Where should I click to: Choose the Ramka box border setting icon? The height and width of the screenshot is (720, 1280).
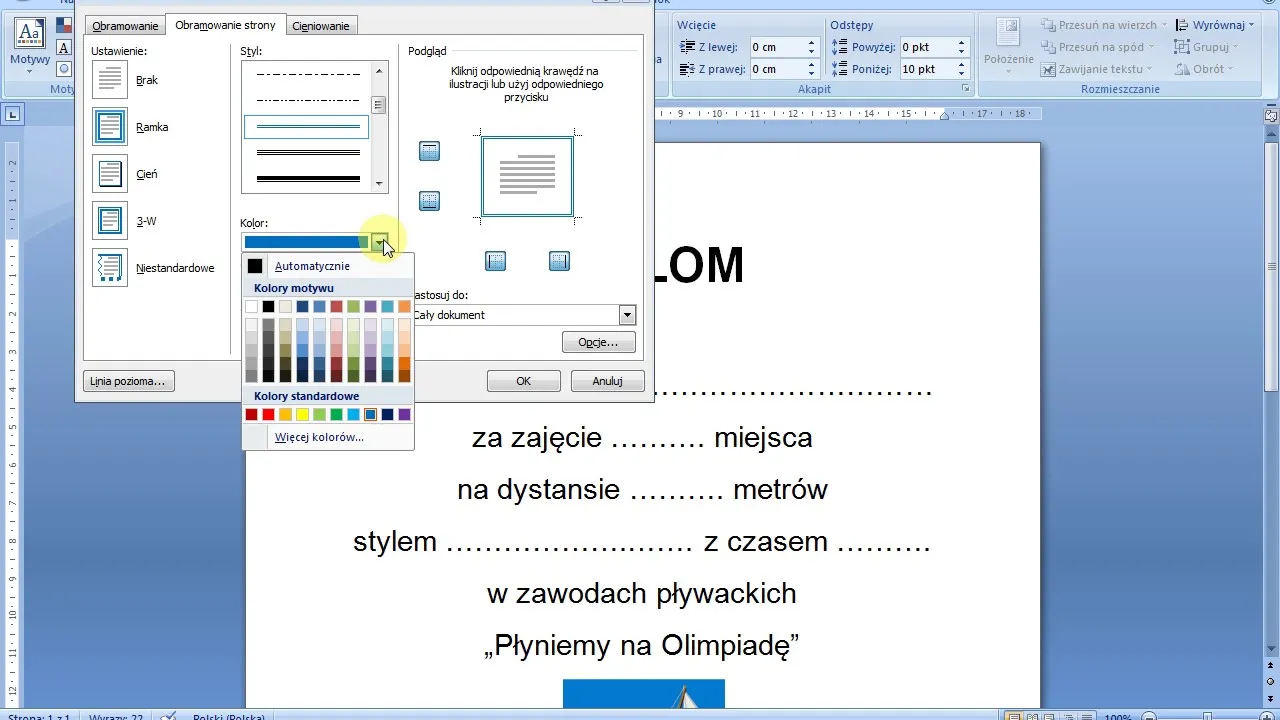click(109, 127)
